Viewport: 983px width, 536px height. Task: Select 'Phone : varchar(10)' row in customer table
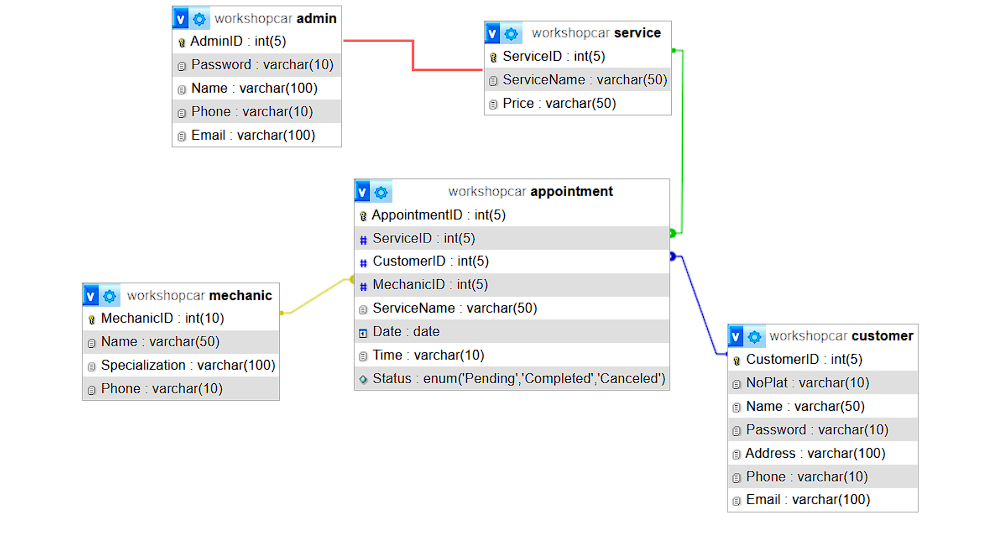[823, 477]
